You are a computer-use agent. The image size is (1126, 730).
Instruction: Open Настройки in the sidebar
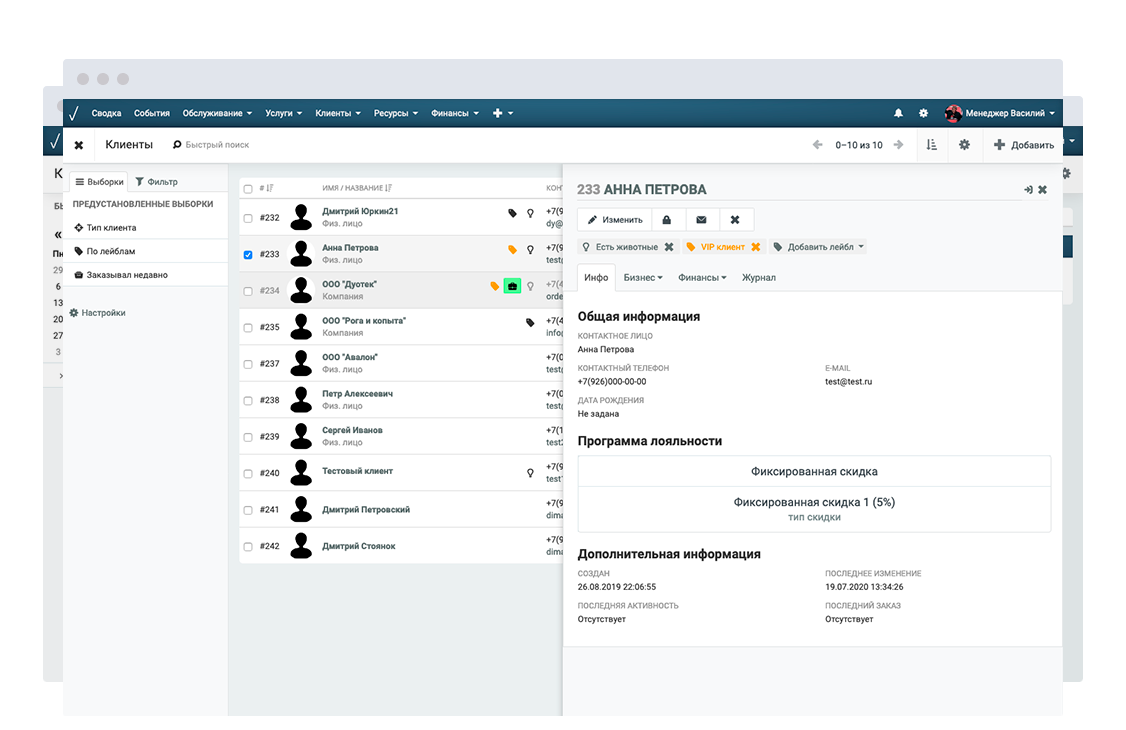point(98,313)
